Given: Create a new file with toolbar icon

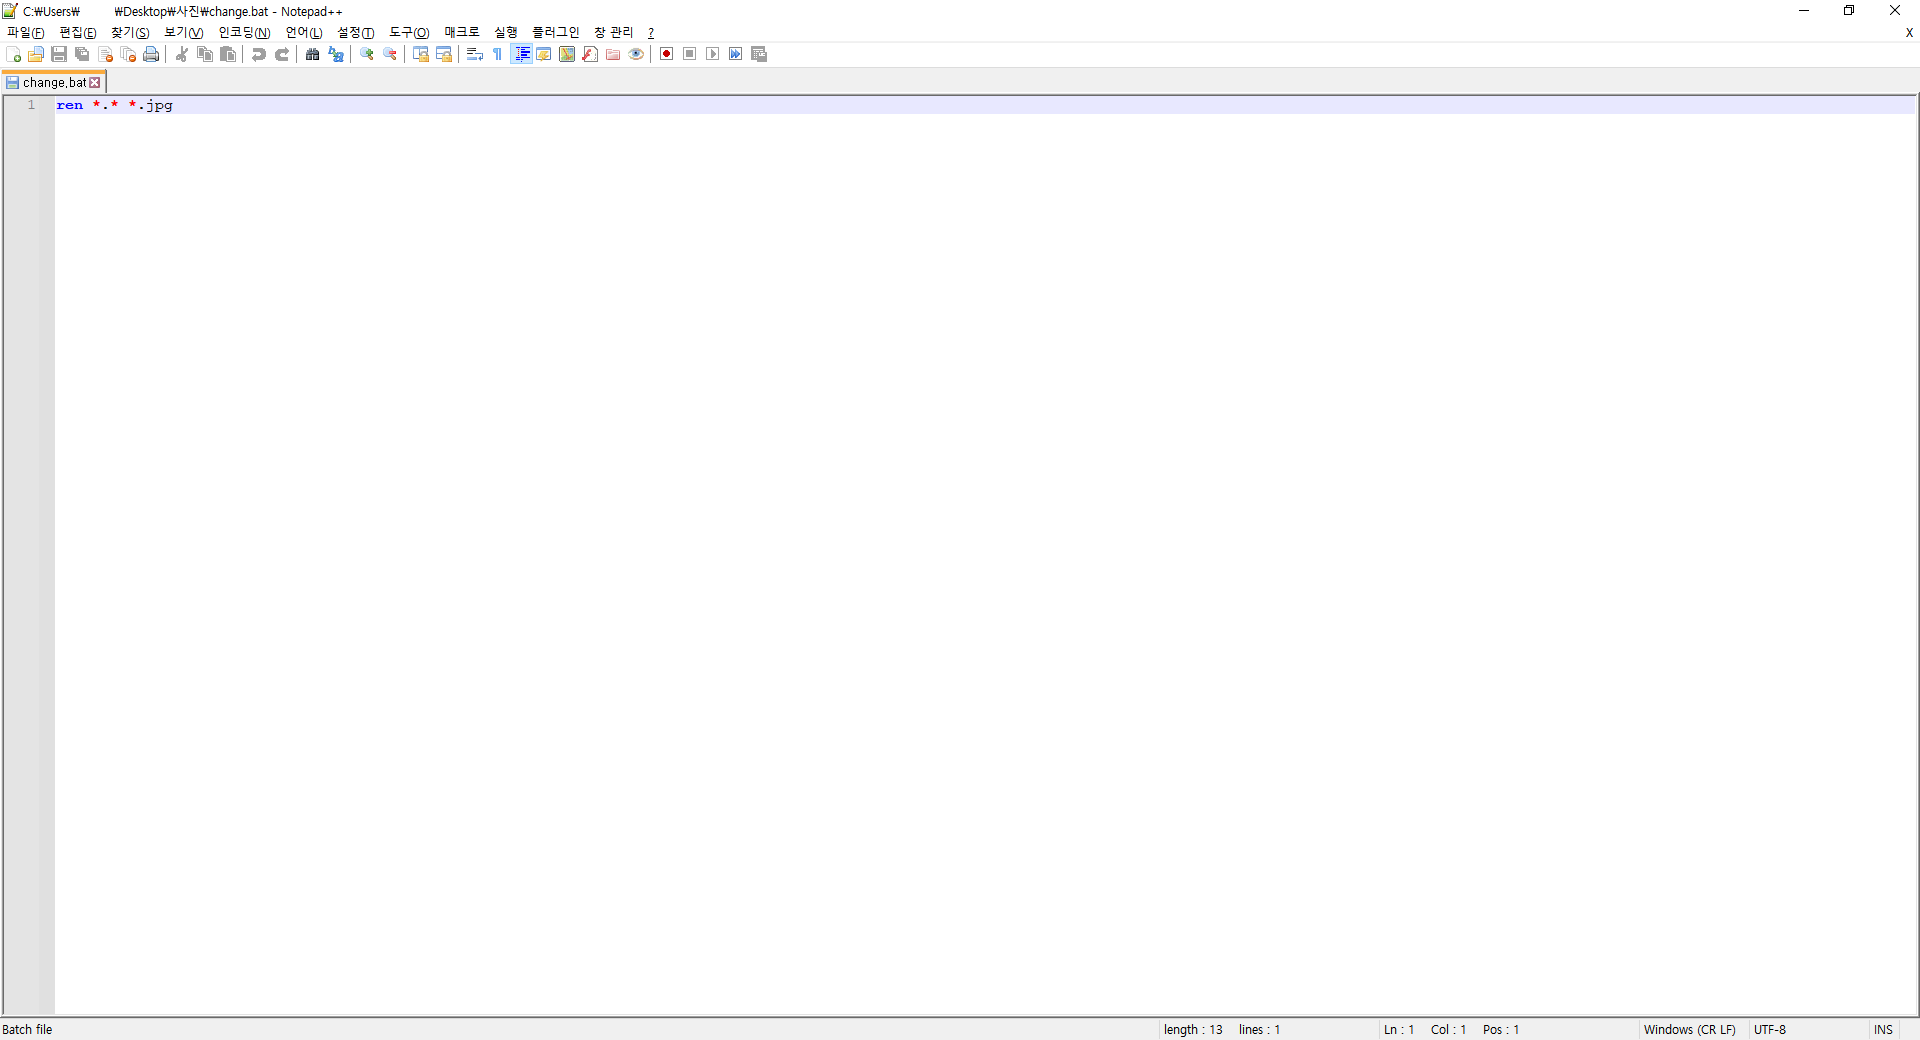Looking at the screenshot, I should click(13, 54).
